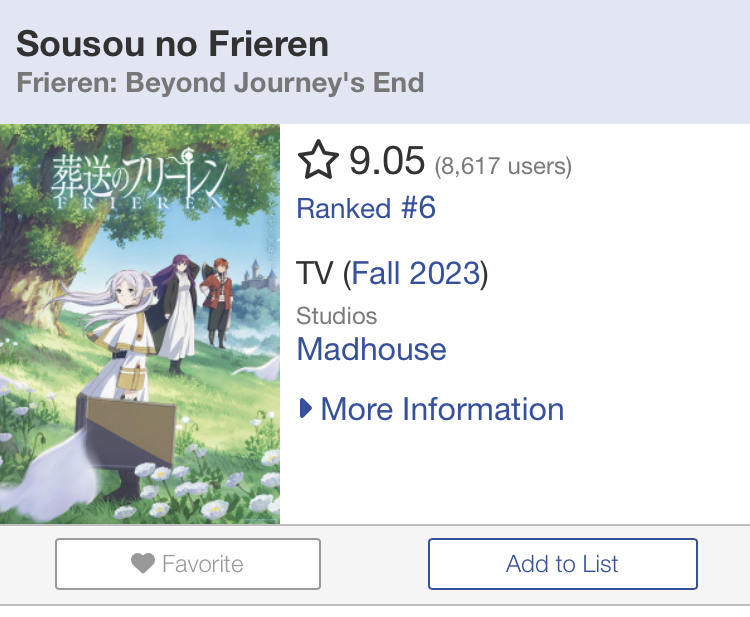Click the Studios label
The image size is (750, 617).
pos(337,316)
